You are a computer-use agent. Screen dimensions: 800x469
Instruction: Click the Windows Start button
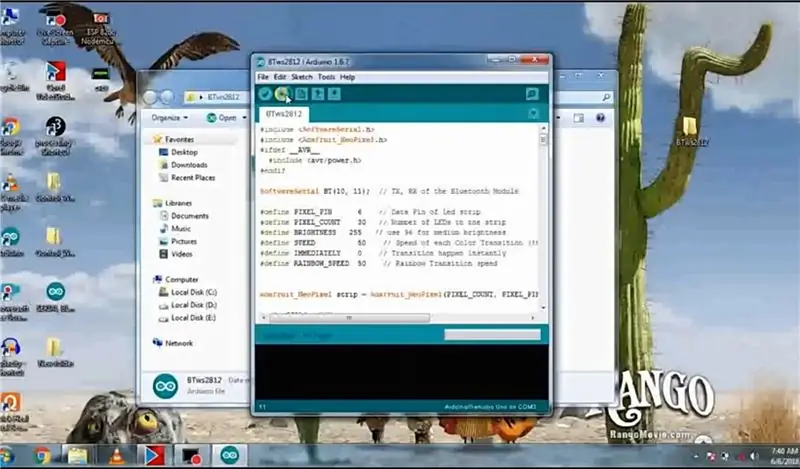[x=7, y=455]
